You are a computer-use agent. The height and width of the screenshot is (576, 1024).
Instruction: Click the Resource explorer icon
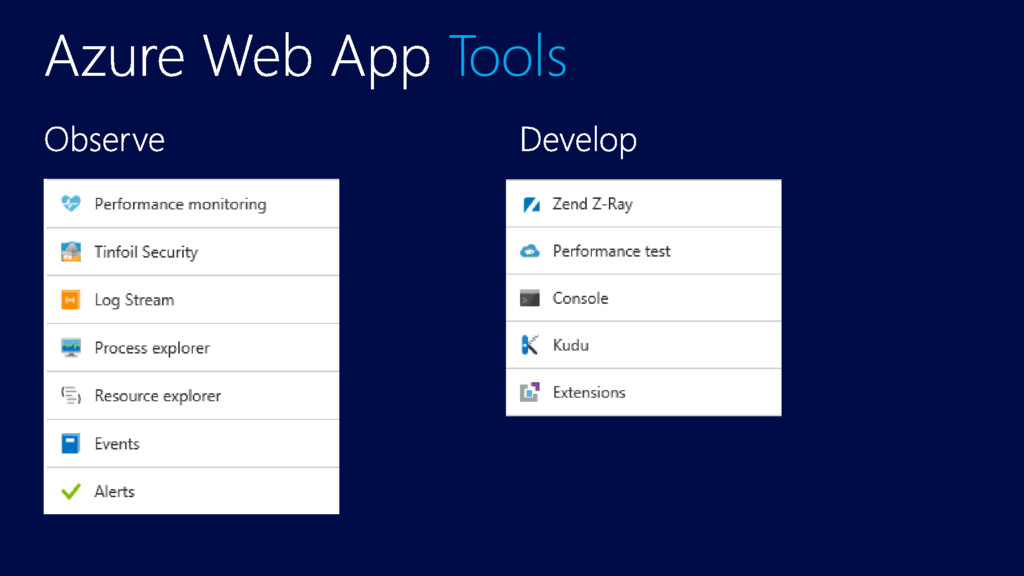(71, 395)
